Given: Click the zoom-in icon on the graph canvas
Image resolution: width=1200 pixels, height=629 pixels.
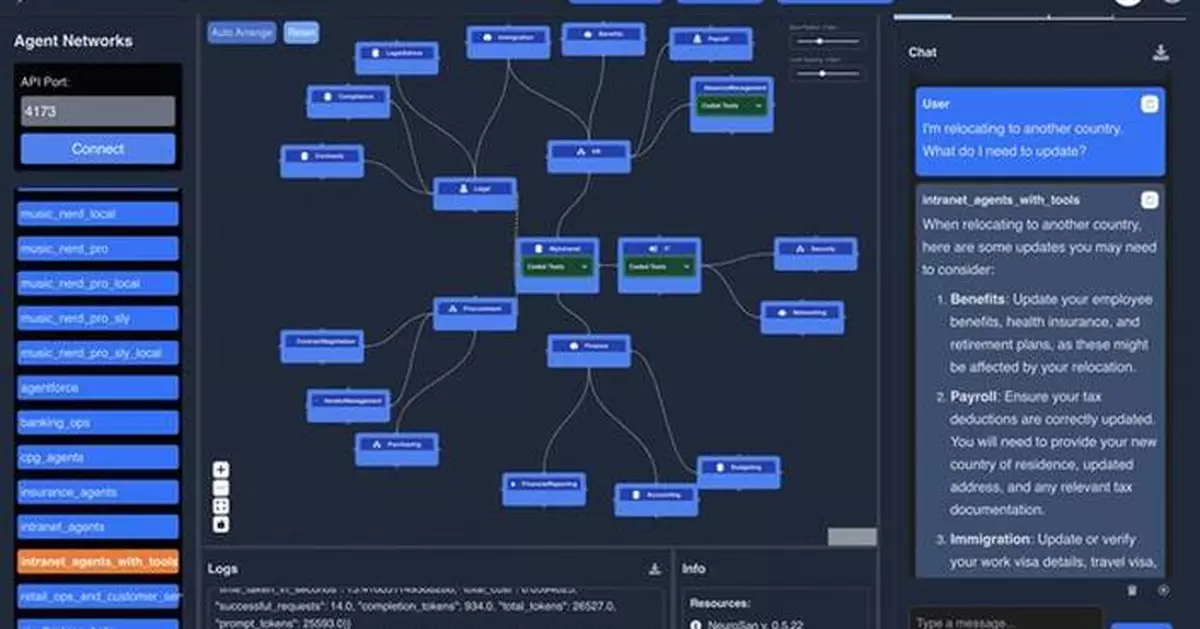Looking at the screenshot, I should point(222,470).
